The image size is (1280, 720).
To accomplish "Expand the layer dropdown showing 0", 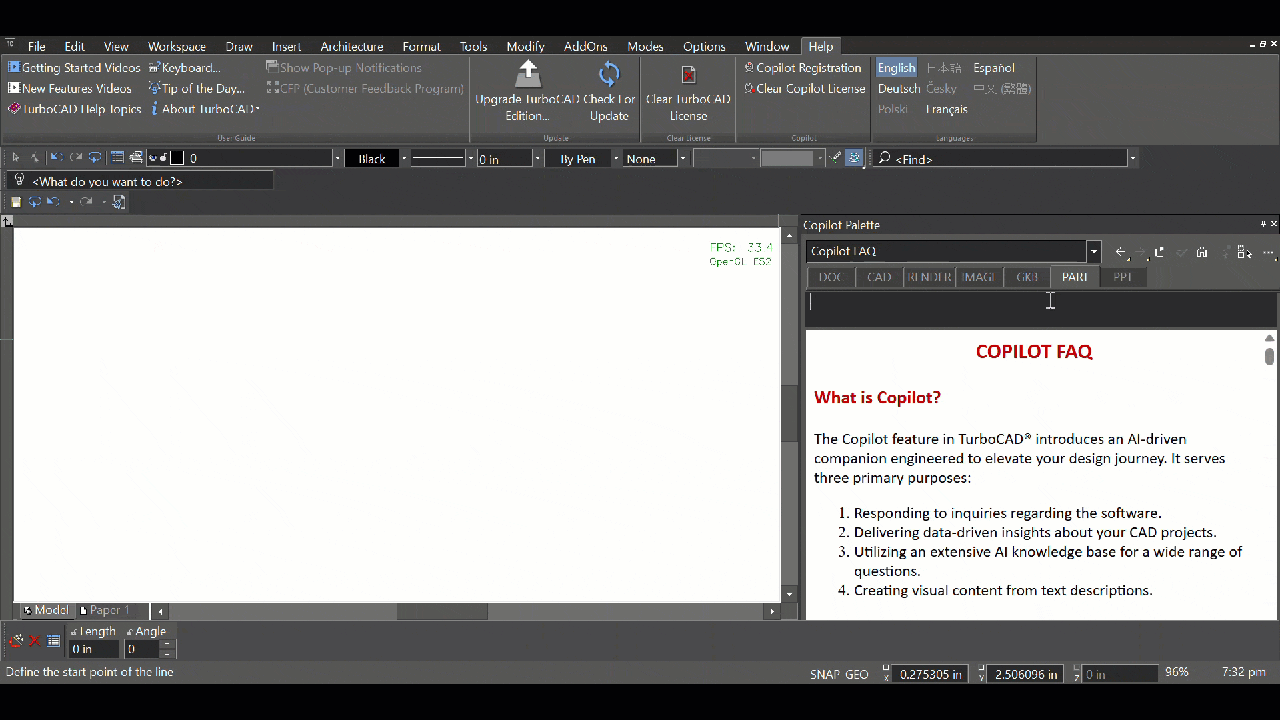I will (336, 158).
